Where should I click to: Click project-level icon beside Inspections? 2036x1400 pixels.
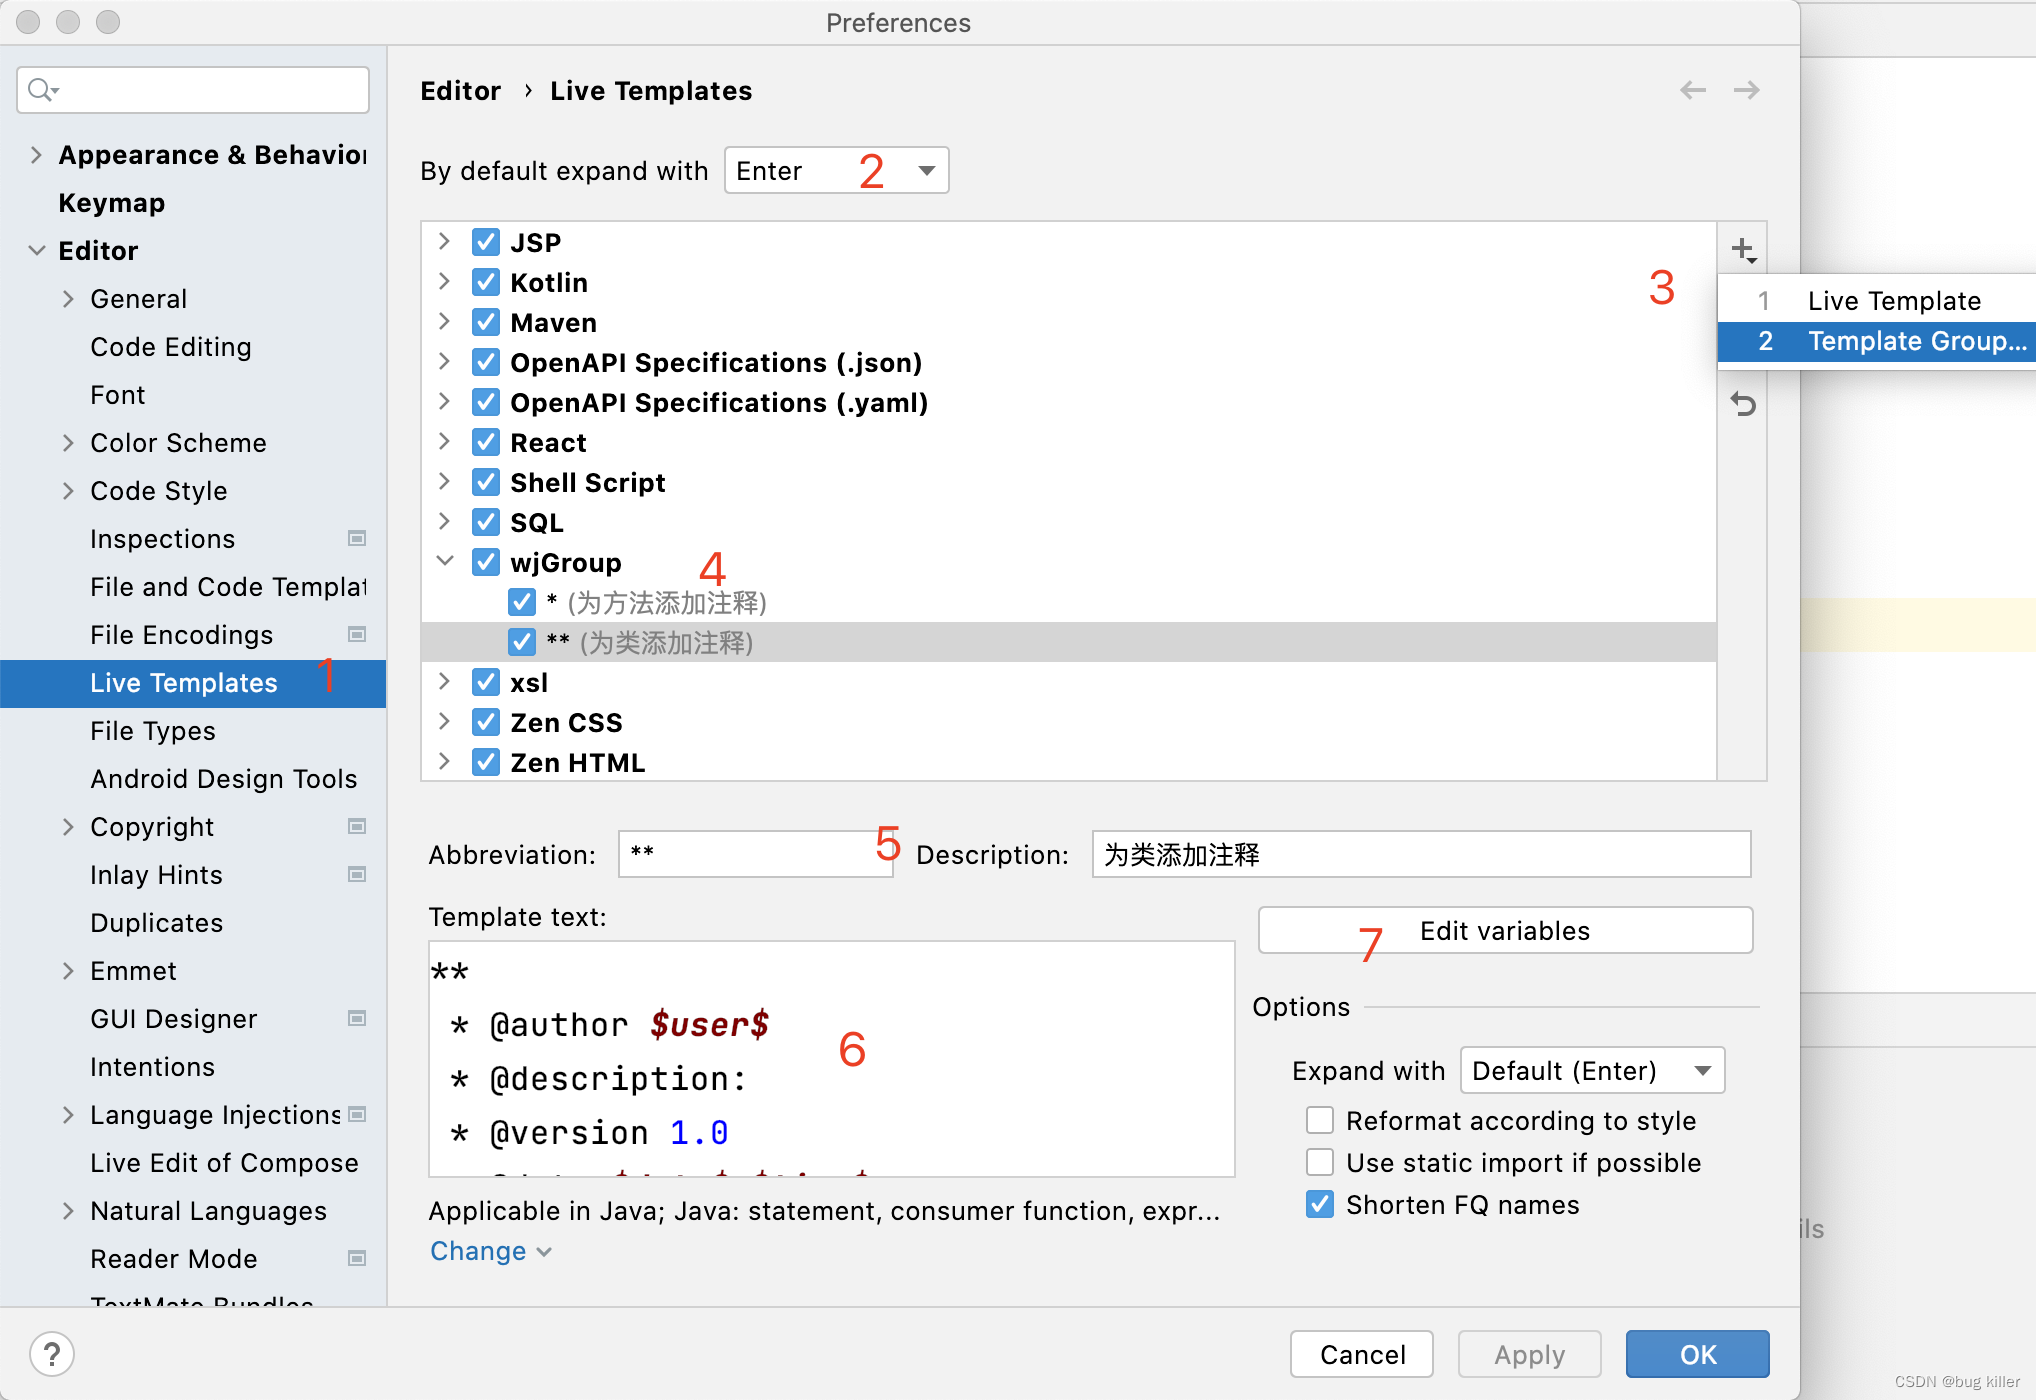[356, 538]
